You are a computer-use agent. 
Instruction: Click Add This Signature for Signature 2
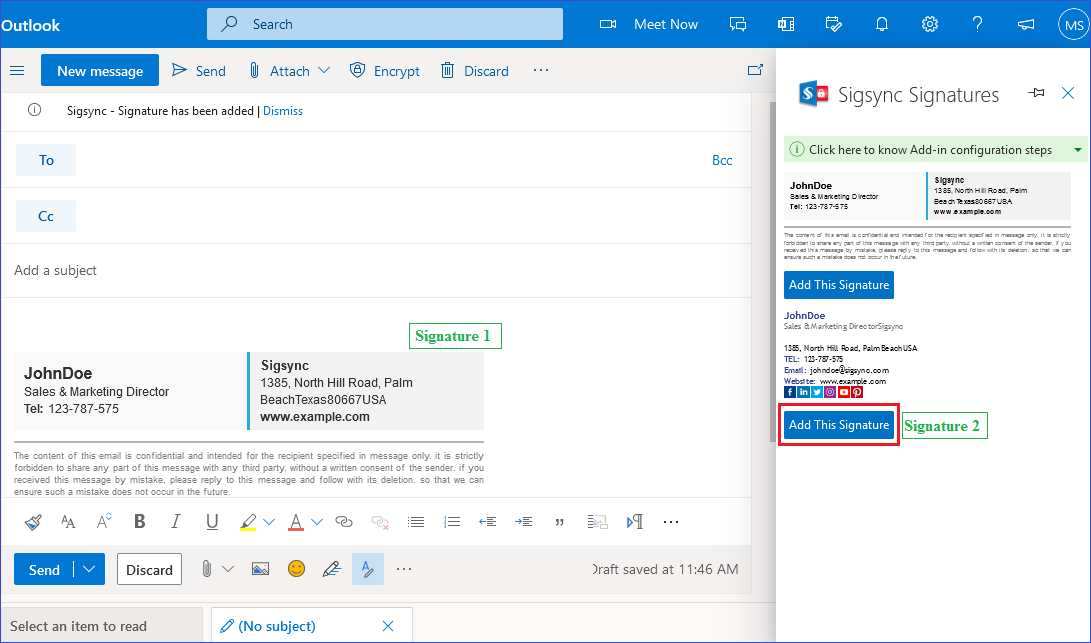click(838, 425)
